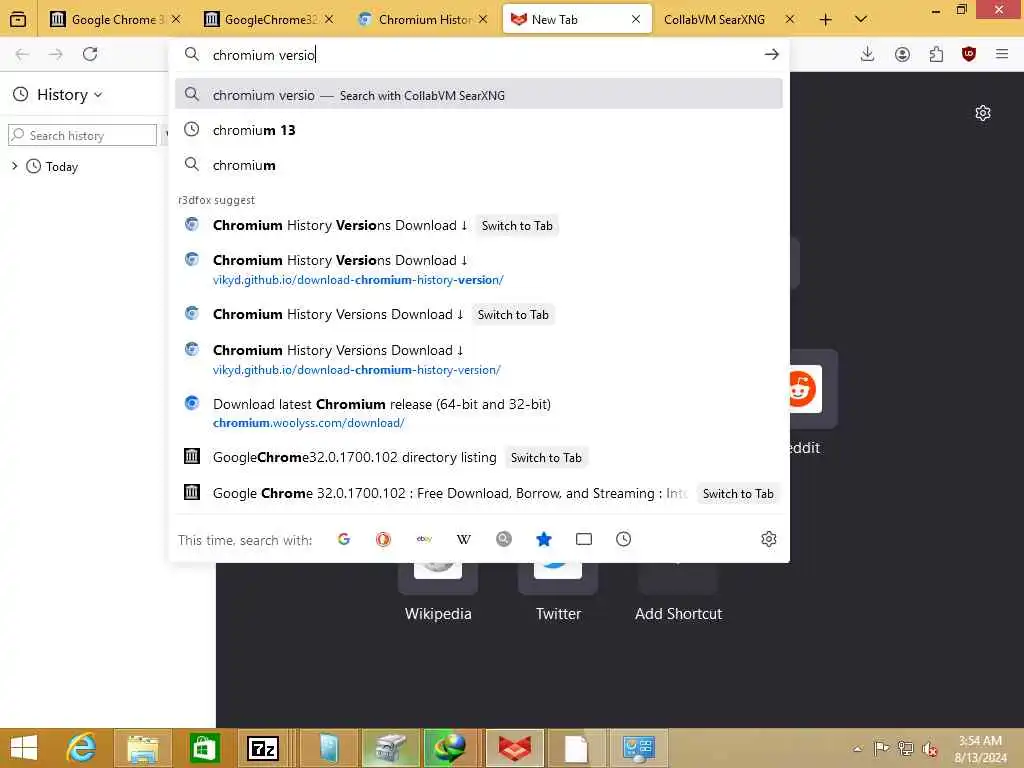Click the Search history input field

[x=82, y=135]
